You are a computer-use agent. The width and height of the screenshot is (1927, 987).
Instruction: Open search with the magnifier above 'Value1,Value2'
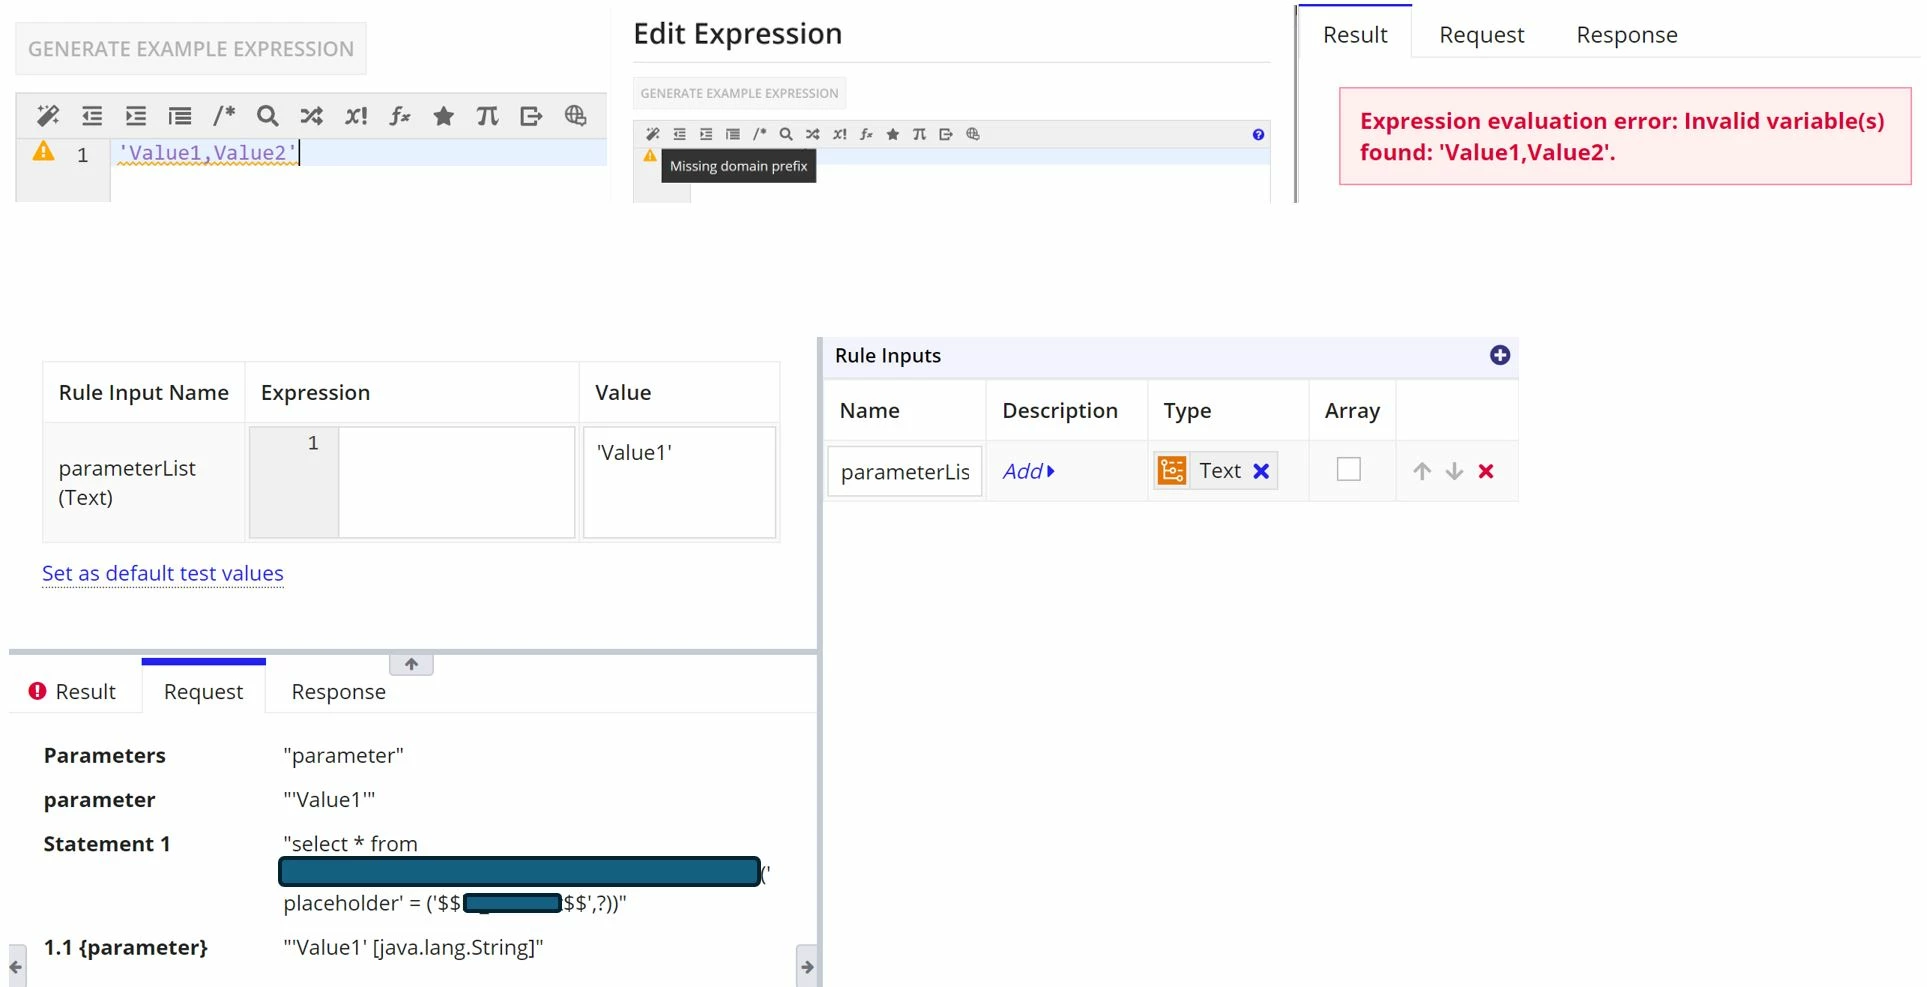[x=267, y=116]
